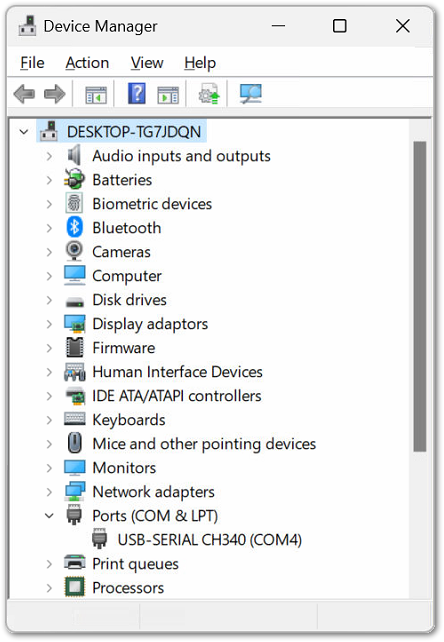Select the Mice and other pointing devices item
444x642 pixels.
click(204, 444)
